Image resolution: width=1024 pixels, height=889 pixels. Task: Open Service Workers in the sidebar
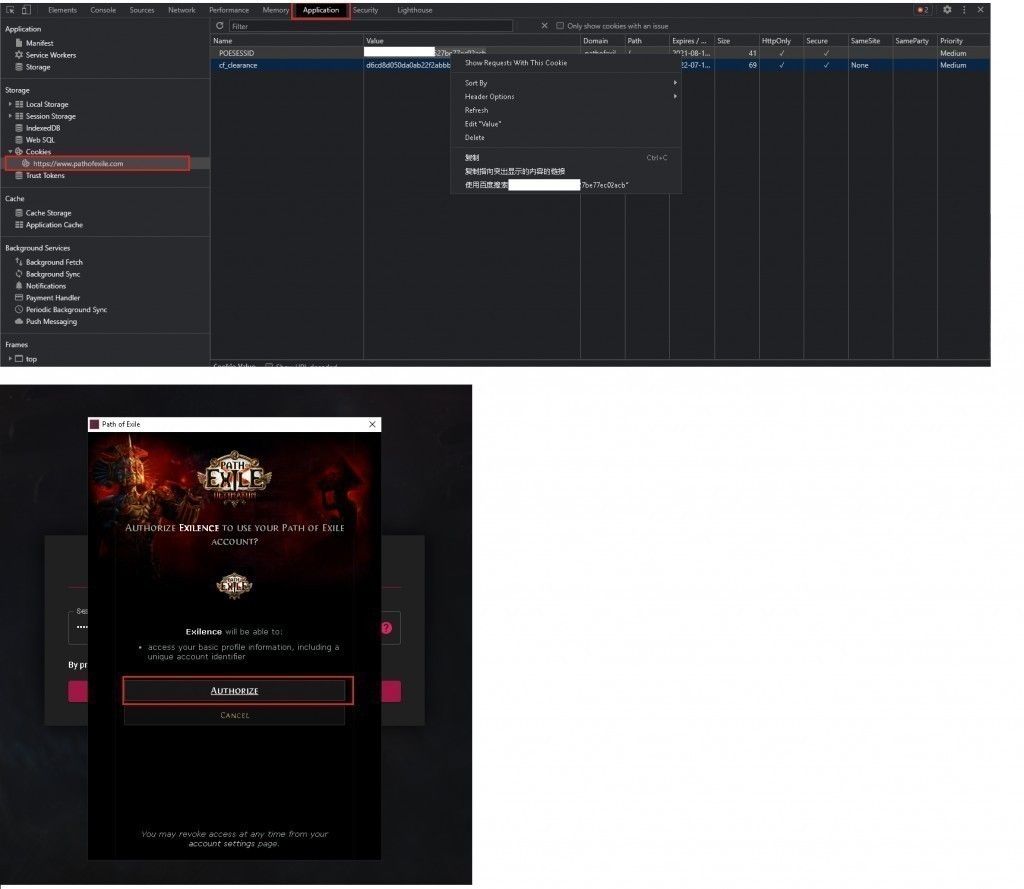click(x=50, y=55)
